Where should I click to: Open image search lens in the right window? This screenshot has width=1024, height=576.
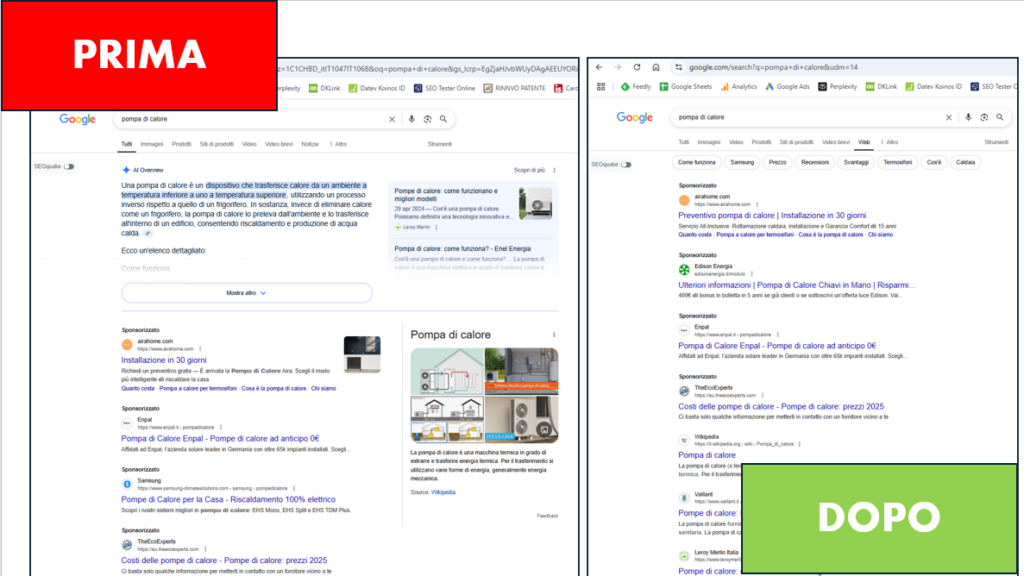[984, 118]
